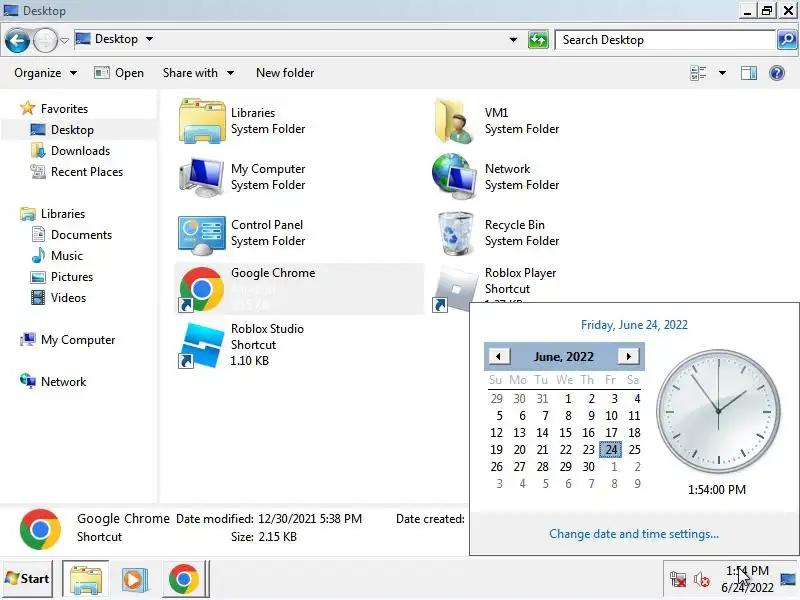Select June 1 in the calendar
800x600 pixels.
tap(567, 398)
